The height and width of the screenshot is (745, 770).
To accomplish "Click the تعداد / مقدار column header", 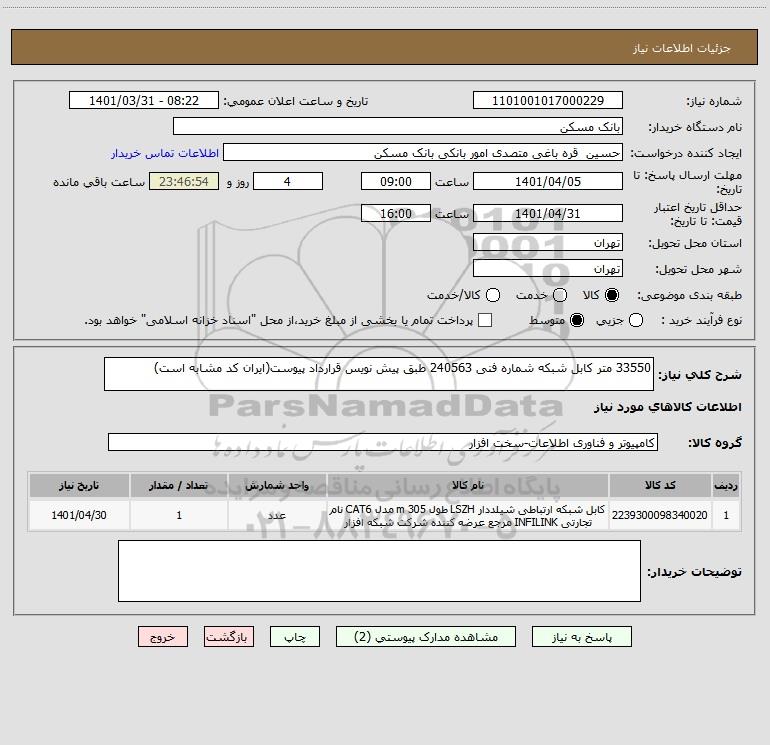I will (x=179, y=485).
